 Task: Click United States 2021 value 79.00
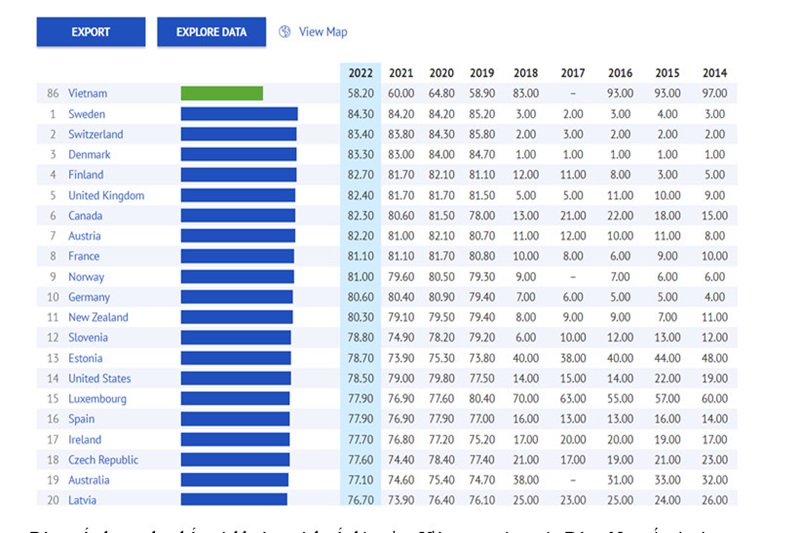pyautogui.click(x=401, y=378)
